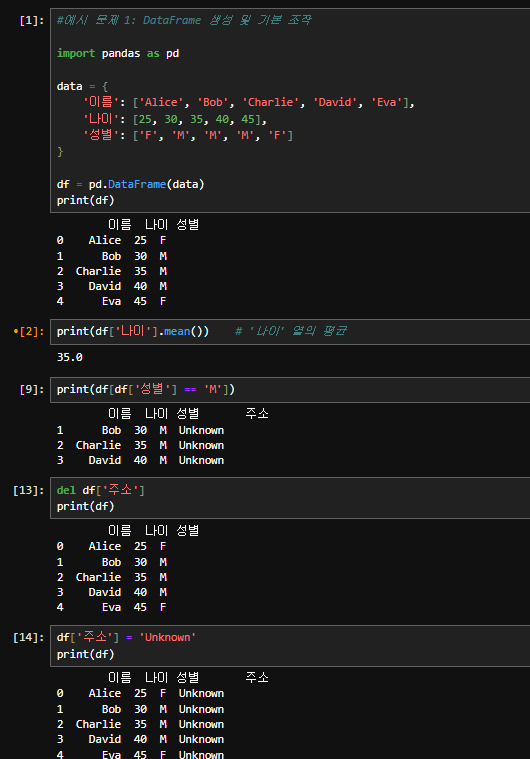This screenshot has height=759, width=530.
Task: Select the cell [9] prompt label
Action: click(31, 390)
